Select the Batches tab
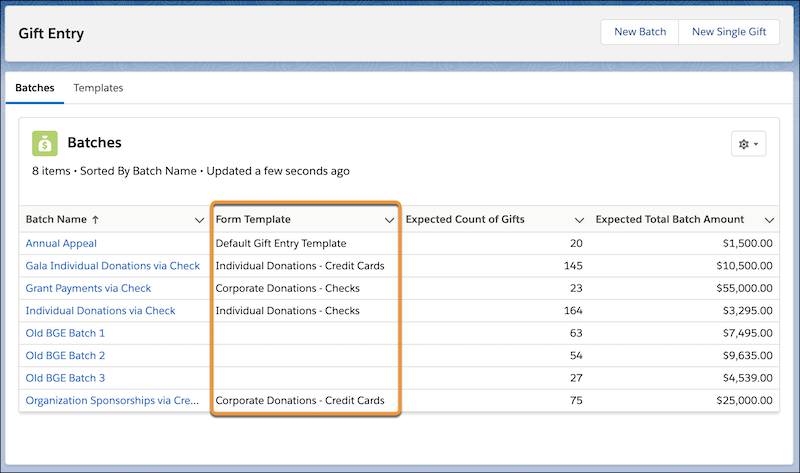Viewport: 800px width, 473px height. pyautogui.click(x=35, y=88)
